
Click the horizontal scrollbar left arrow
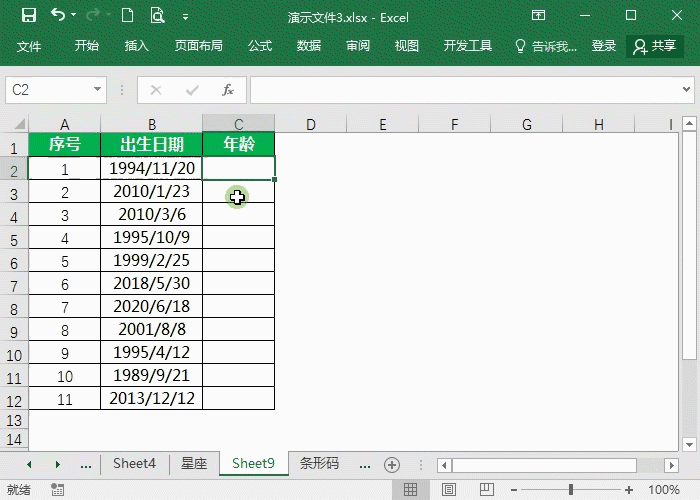point(444,466)
